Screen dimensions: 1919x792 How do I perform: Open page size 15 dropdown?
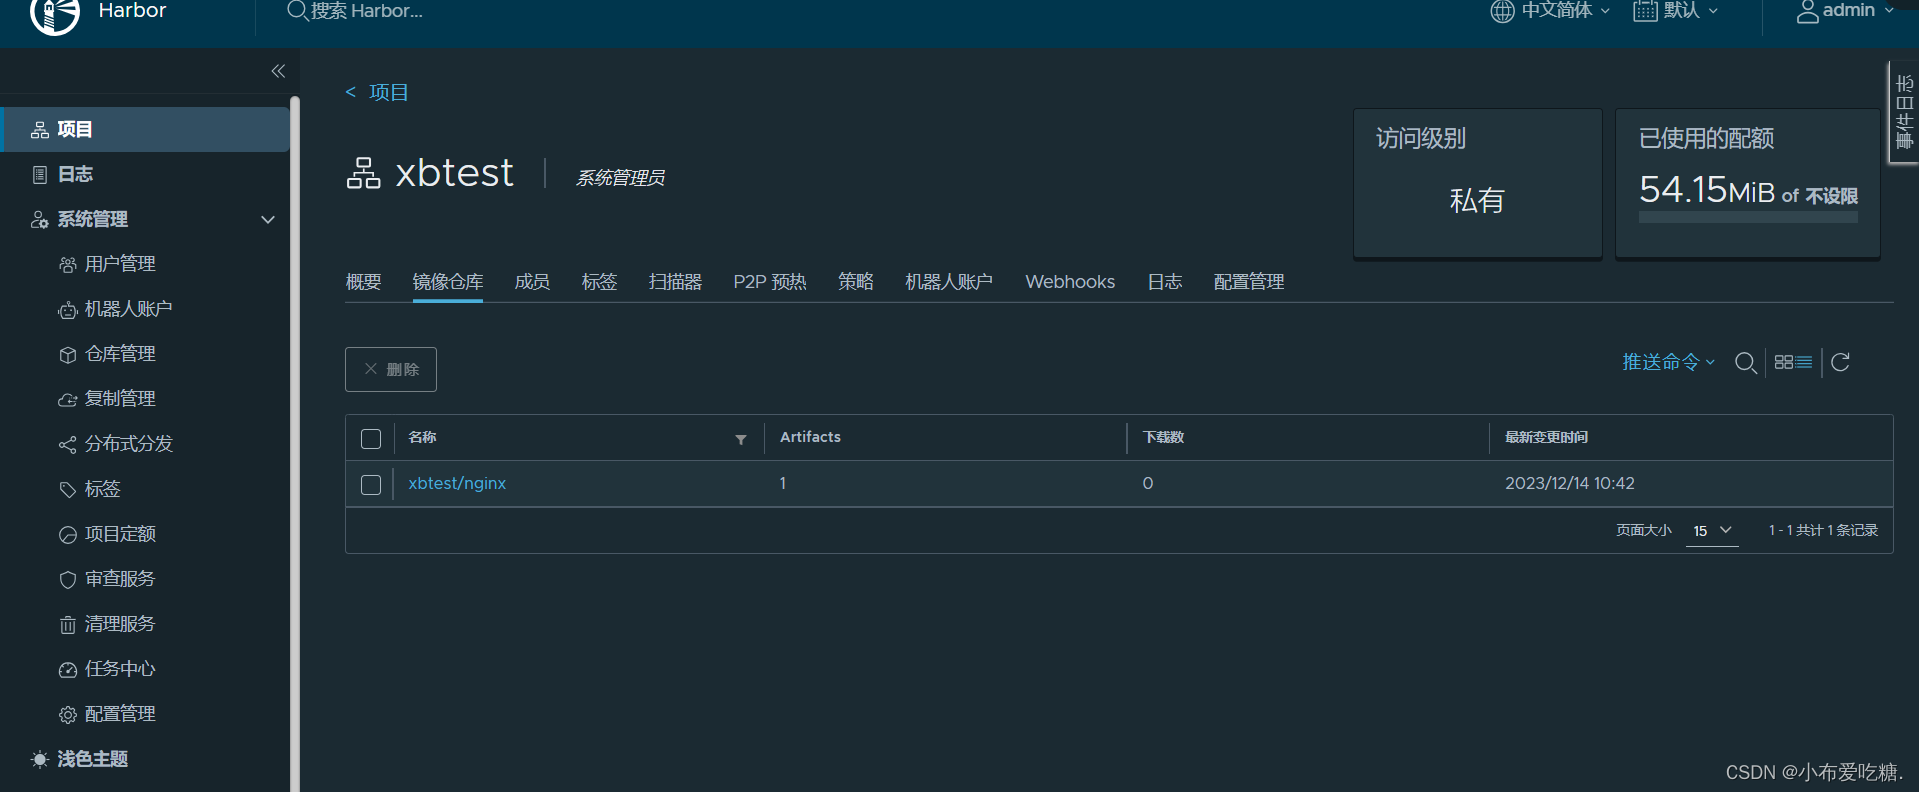pyautogui.click(x=1712, y=531)
